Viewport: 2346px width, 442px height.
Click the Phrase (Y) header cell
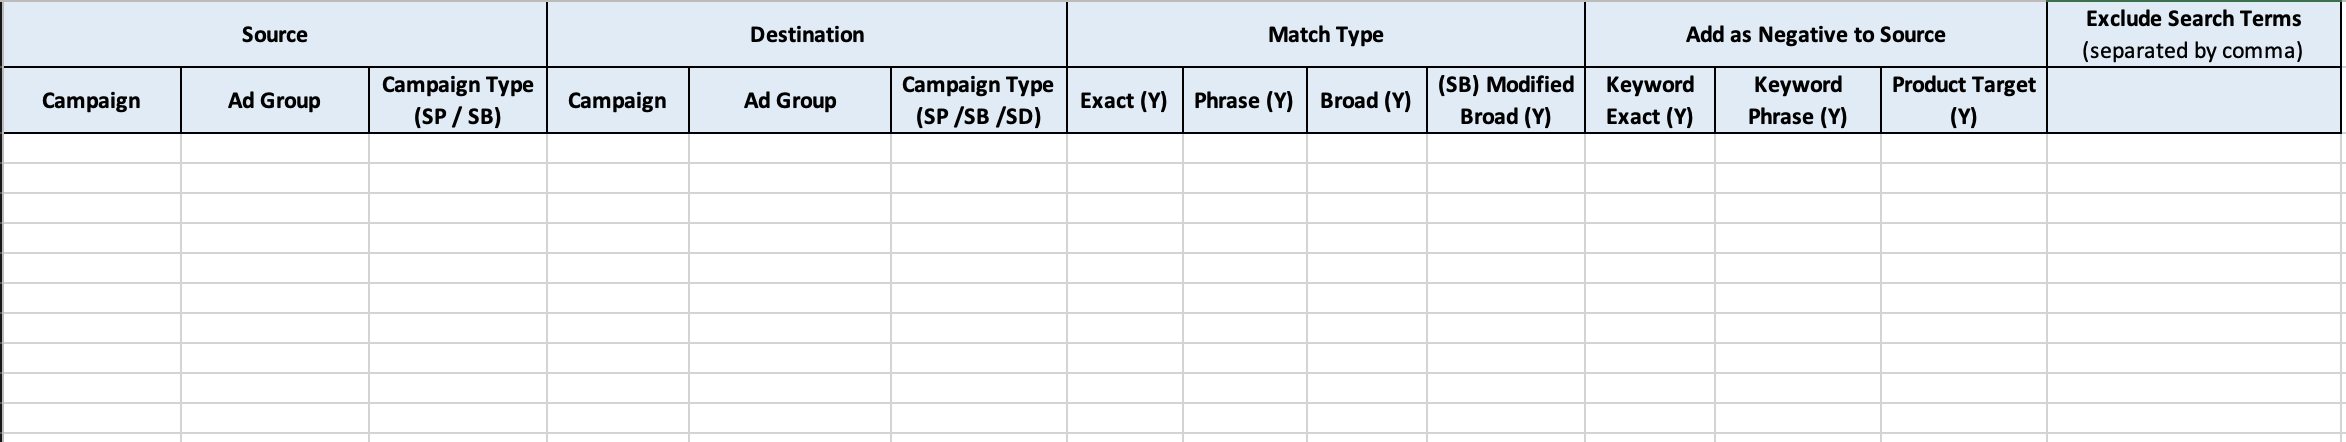[x=1244, y=101]
